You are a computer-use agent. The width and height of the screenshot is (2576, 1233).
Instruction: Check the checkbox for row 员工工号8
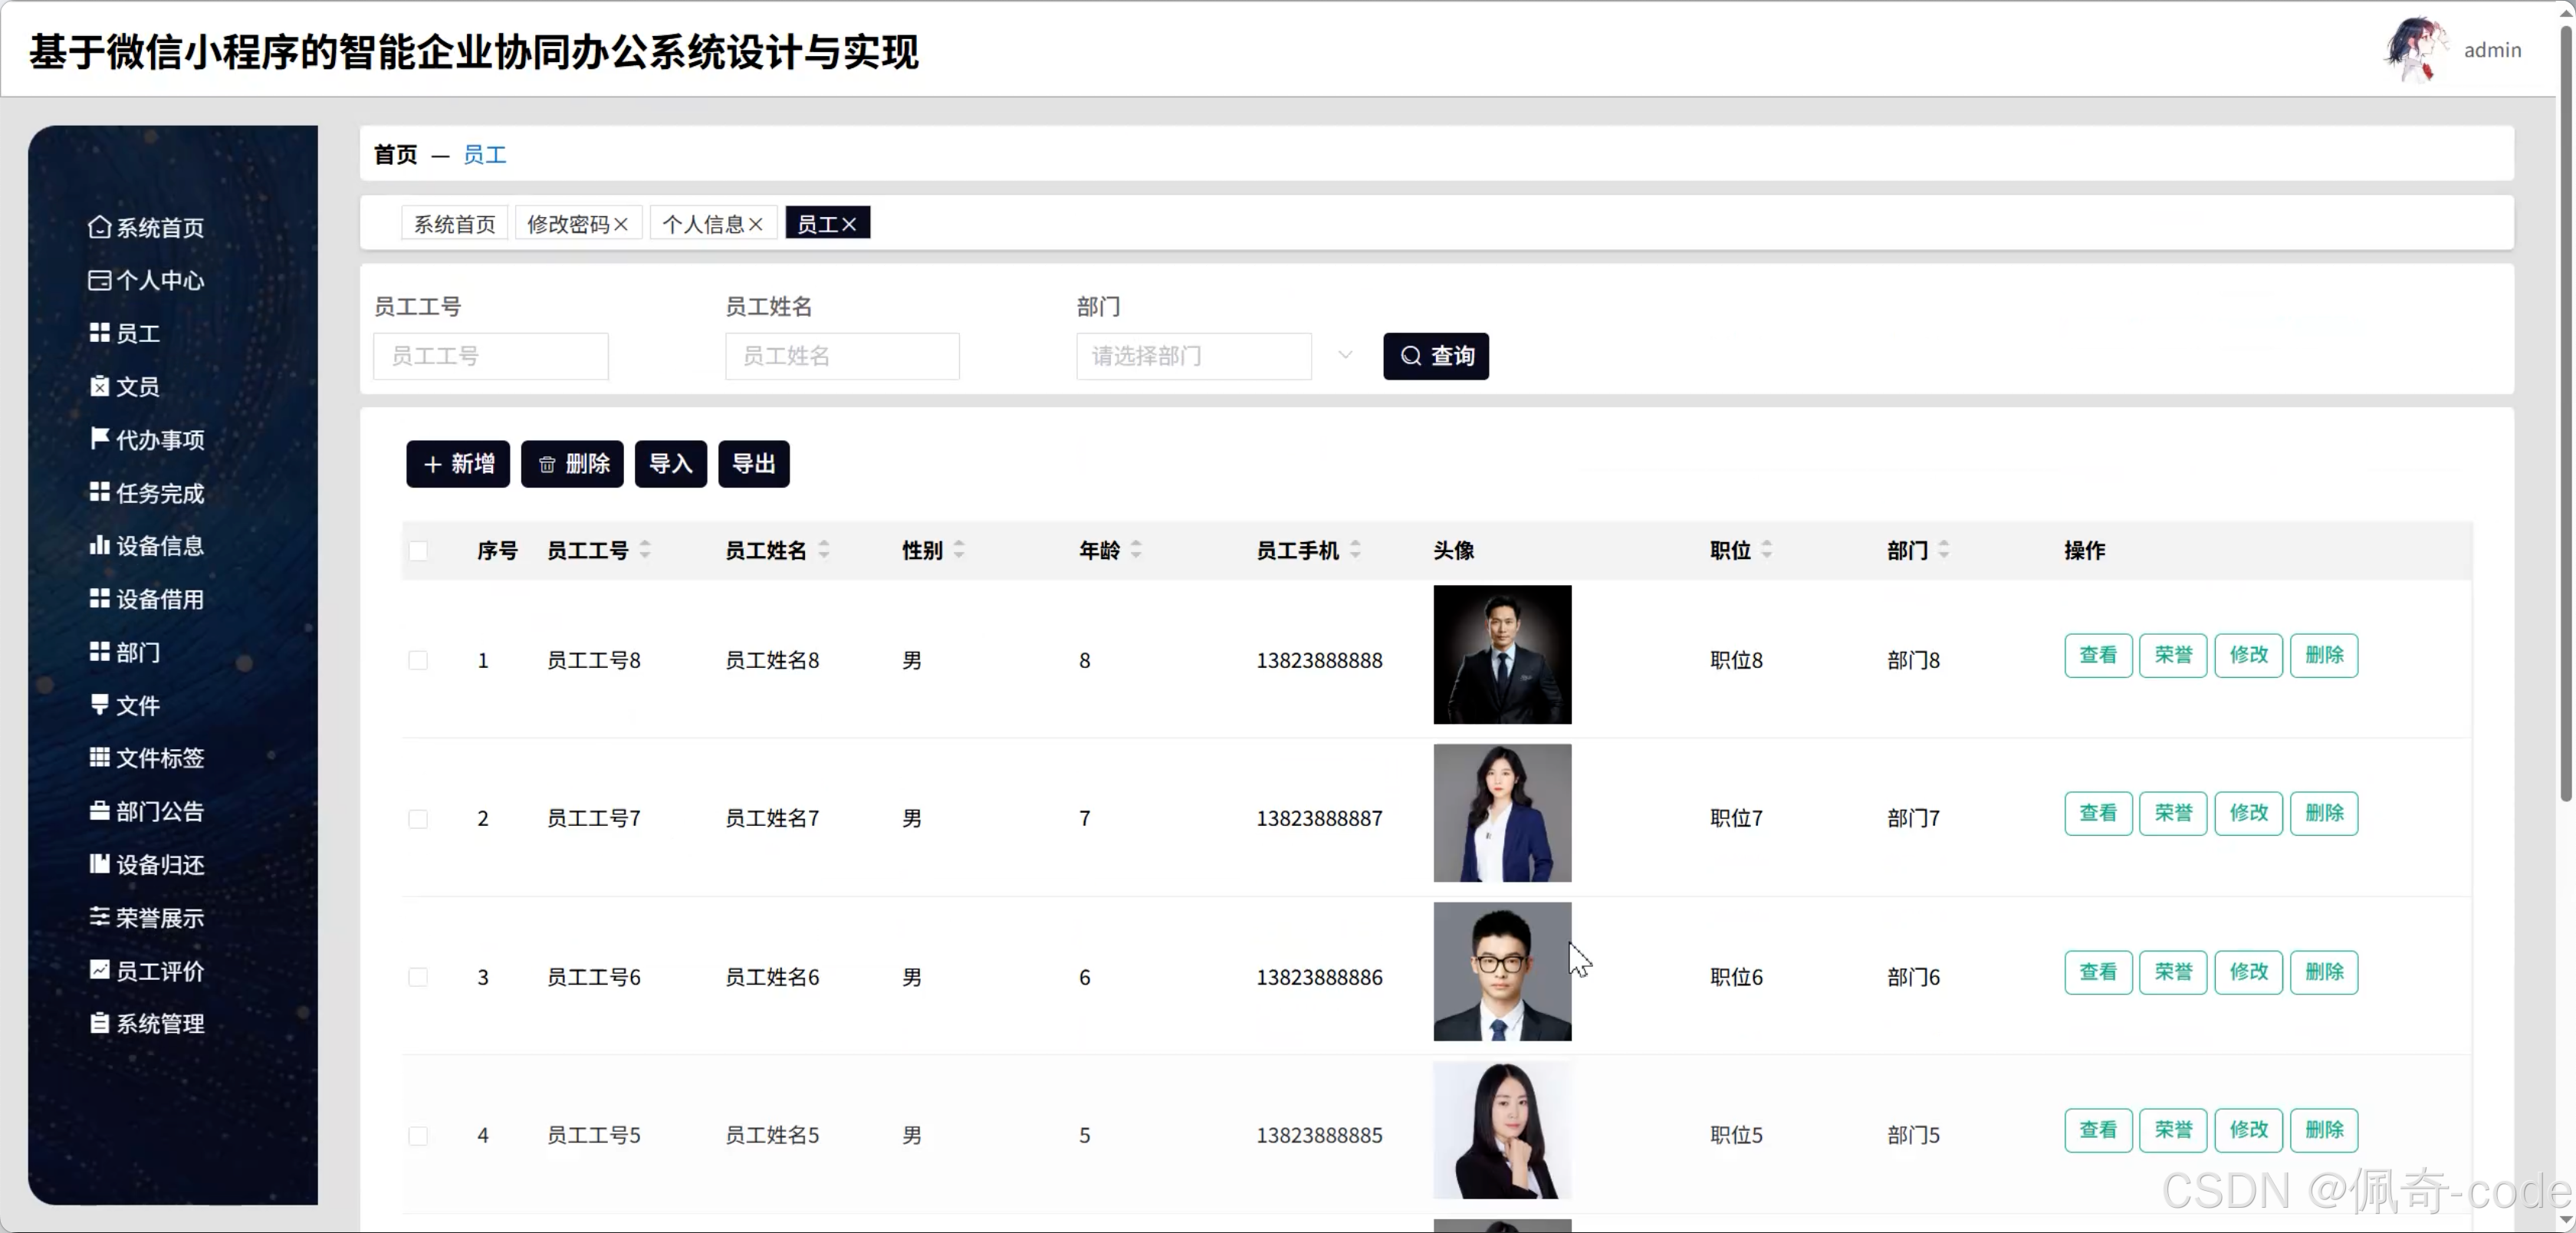418,660
